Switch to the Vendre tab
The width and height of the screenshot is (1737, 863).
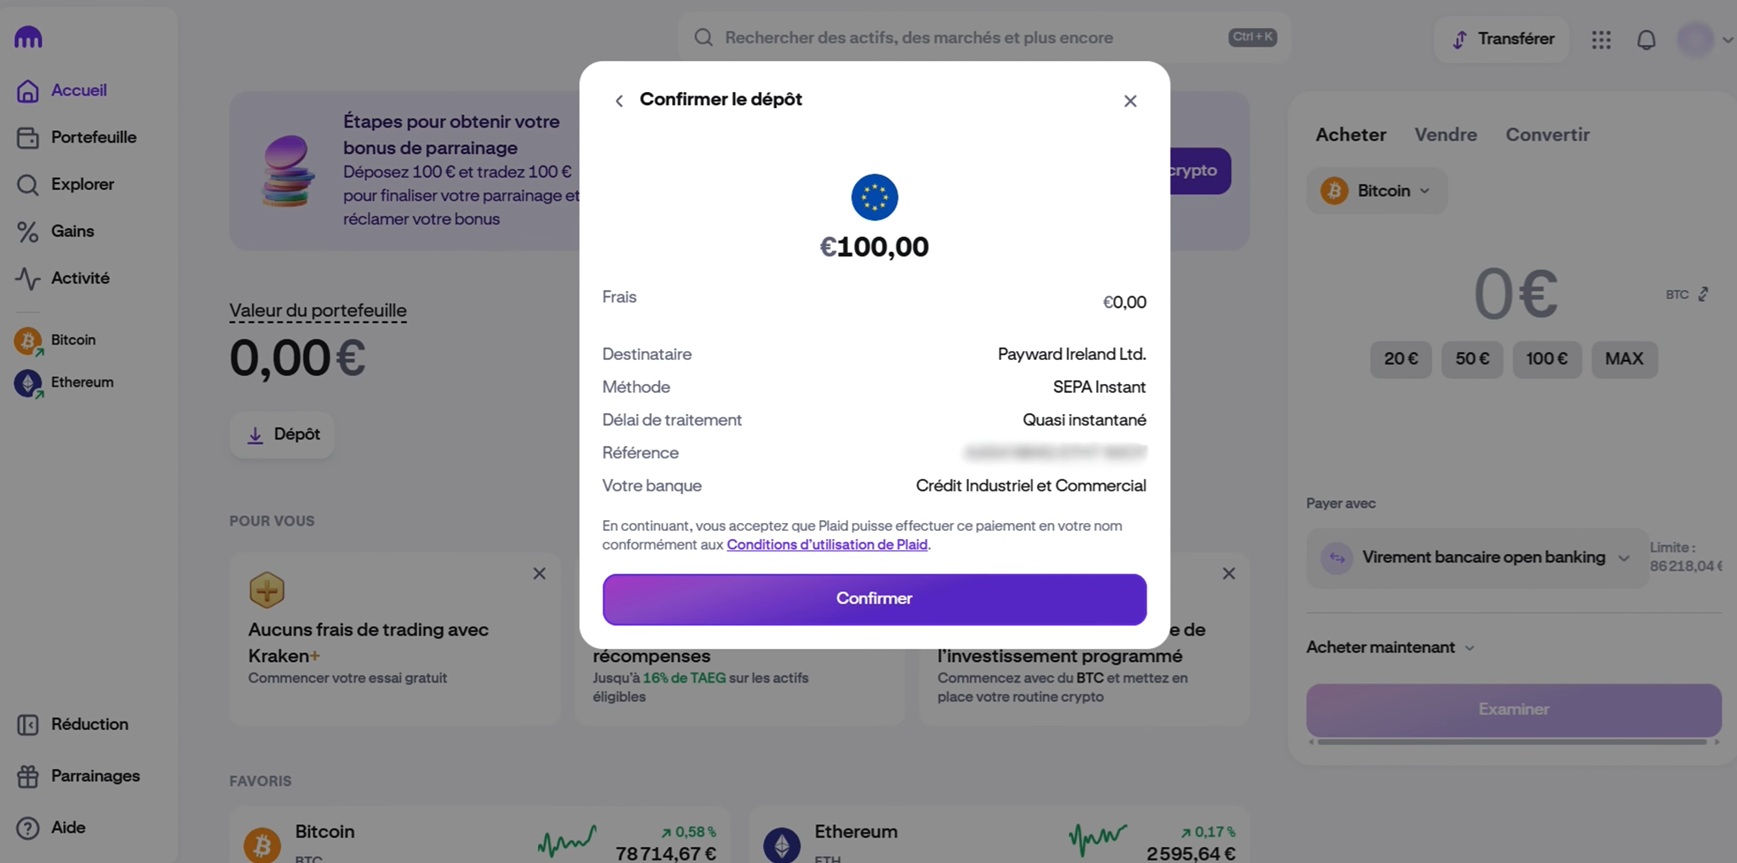pos(1445,135)
